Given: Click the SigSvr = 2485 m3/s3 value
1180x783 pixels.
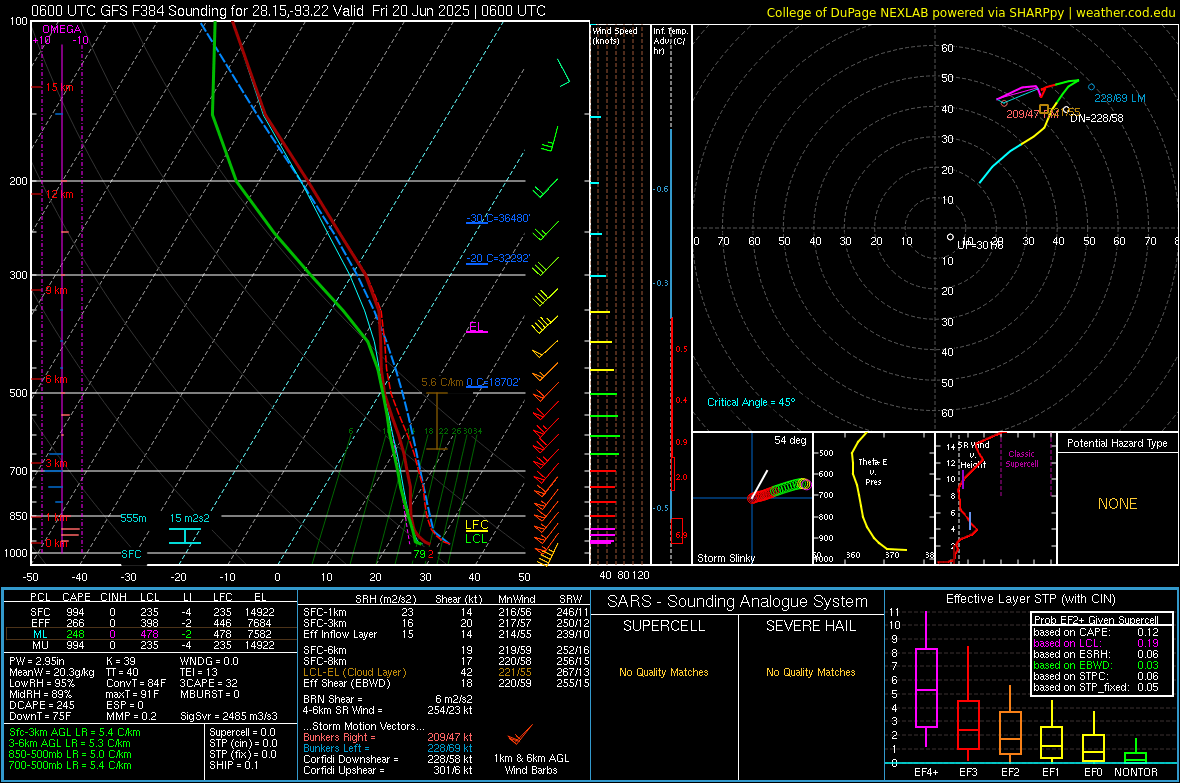Looking at the screenshot, I should (x=229, y=716).
